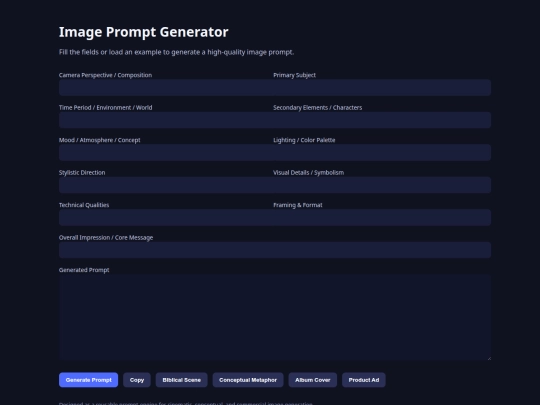Click the Generated Prompt textarea resize handle

tap(489, 358)
